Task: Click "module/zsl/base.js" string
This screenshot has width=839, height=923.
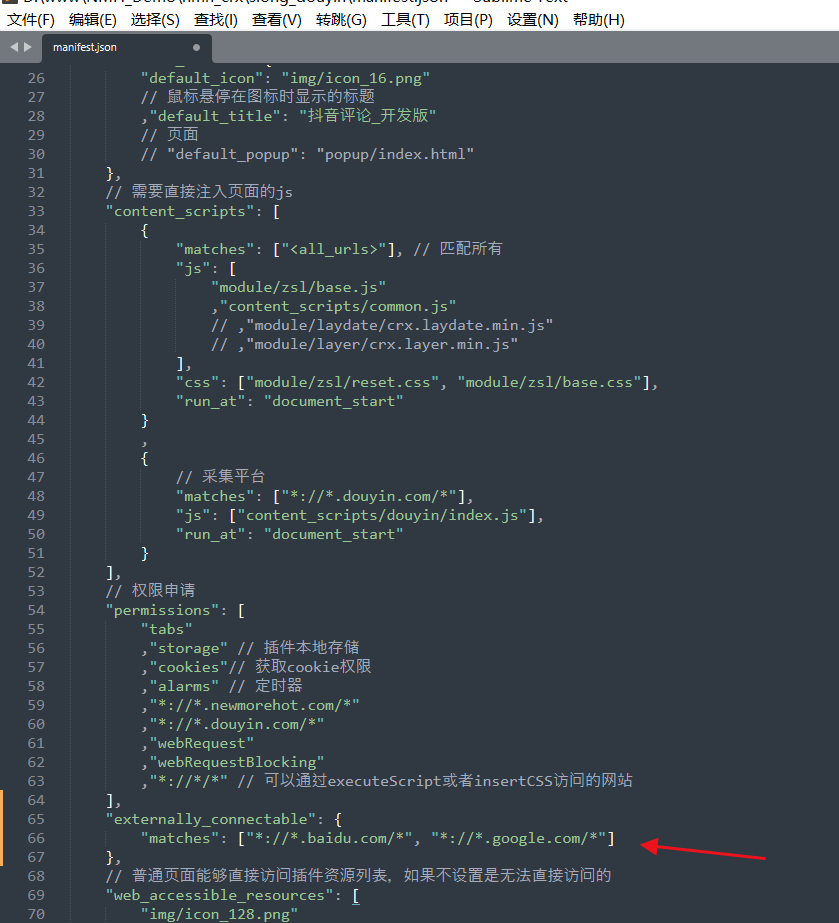Action: coord(299,287)
